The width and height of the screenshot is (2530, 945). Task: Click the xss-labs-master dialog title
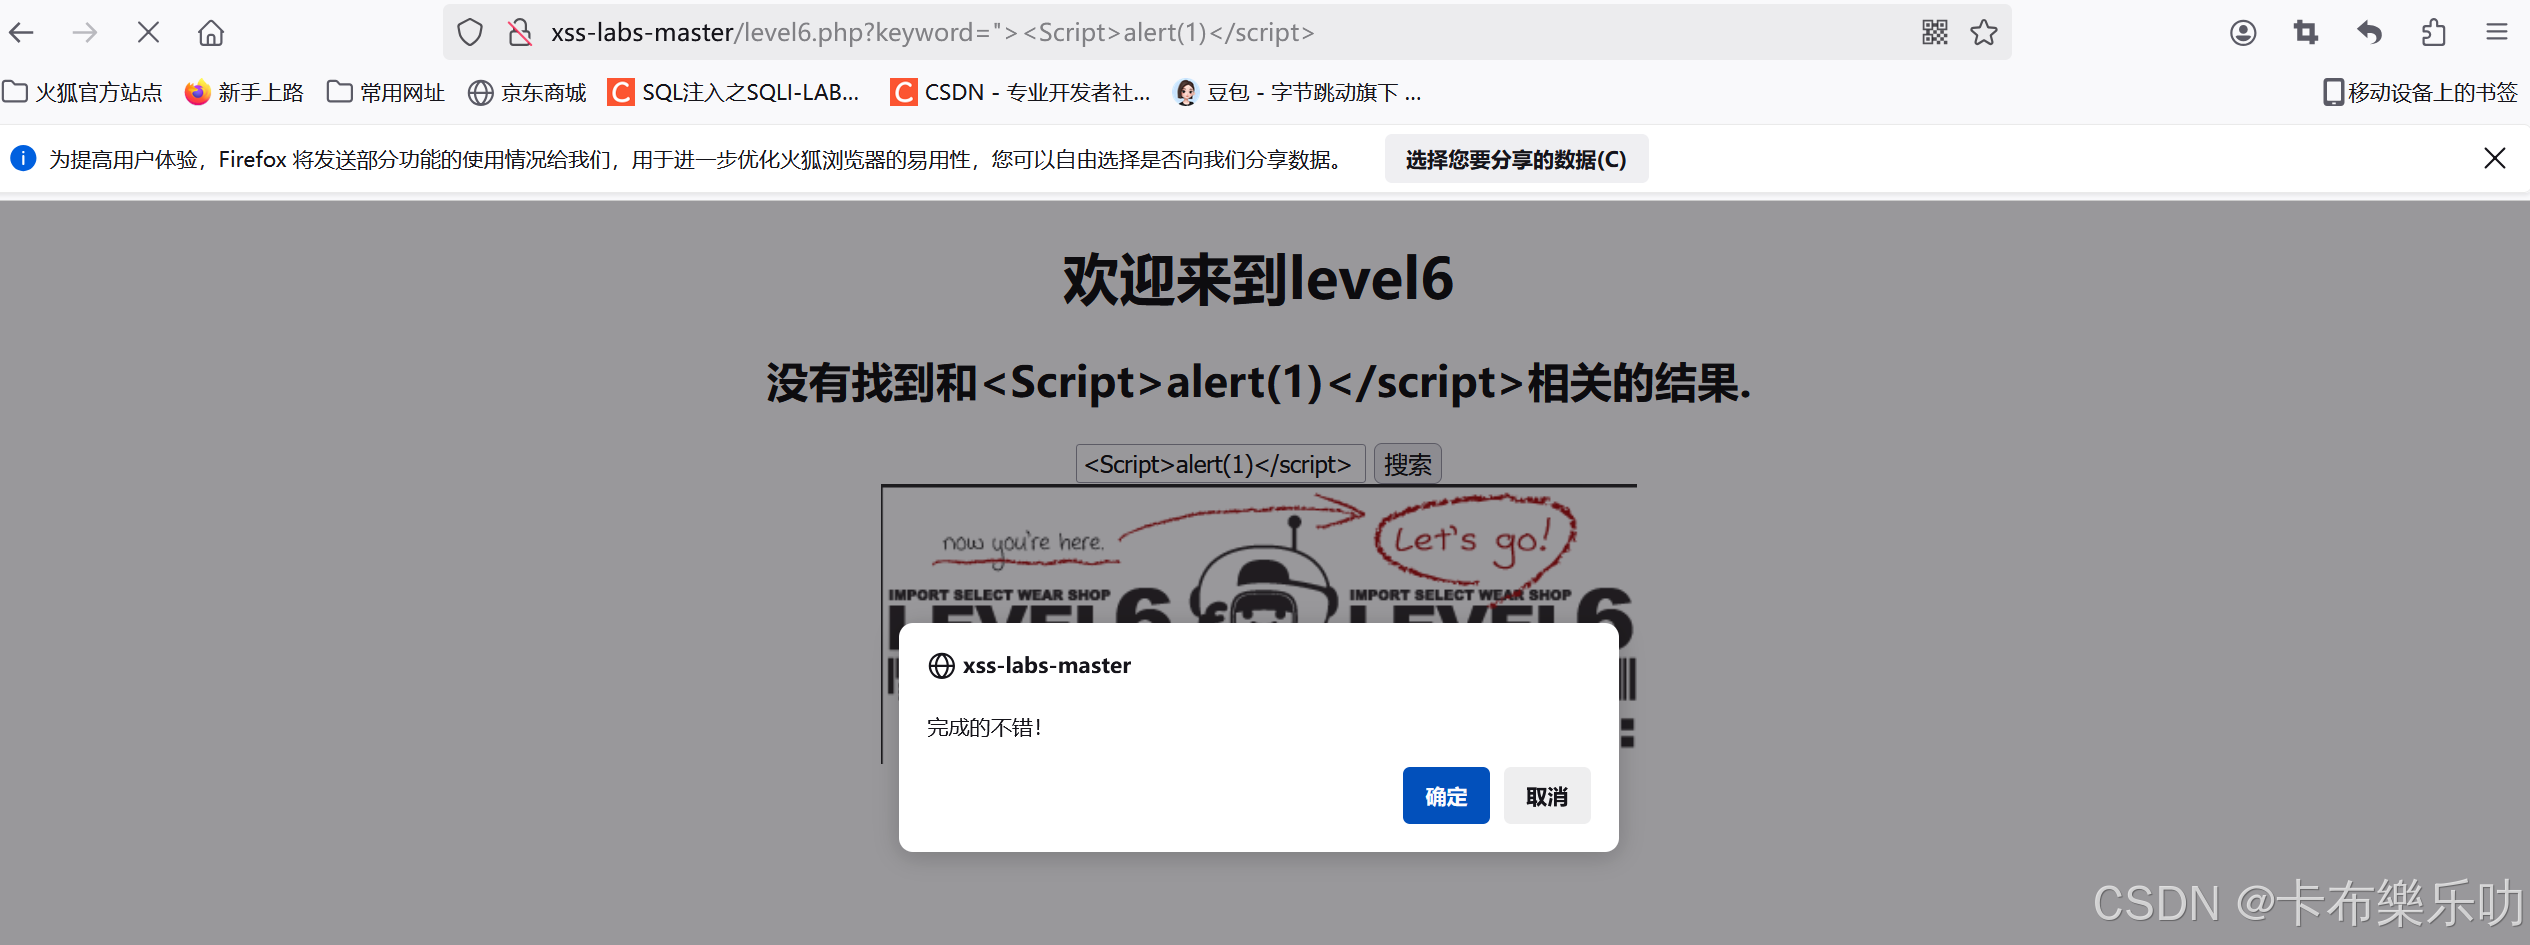1046,666
